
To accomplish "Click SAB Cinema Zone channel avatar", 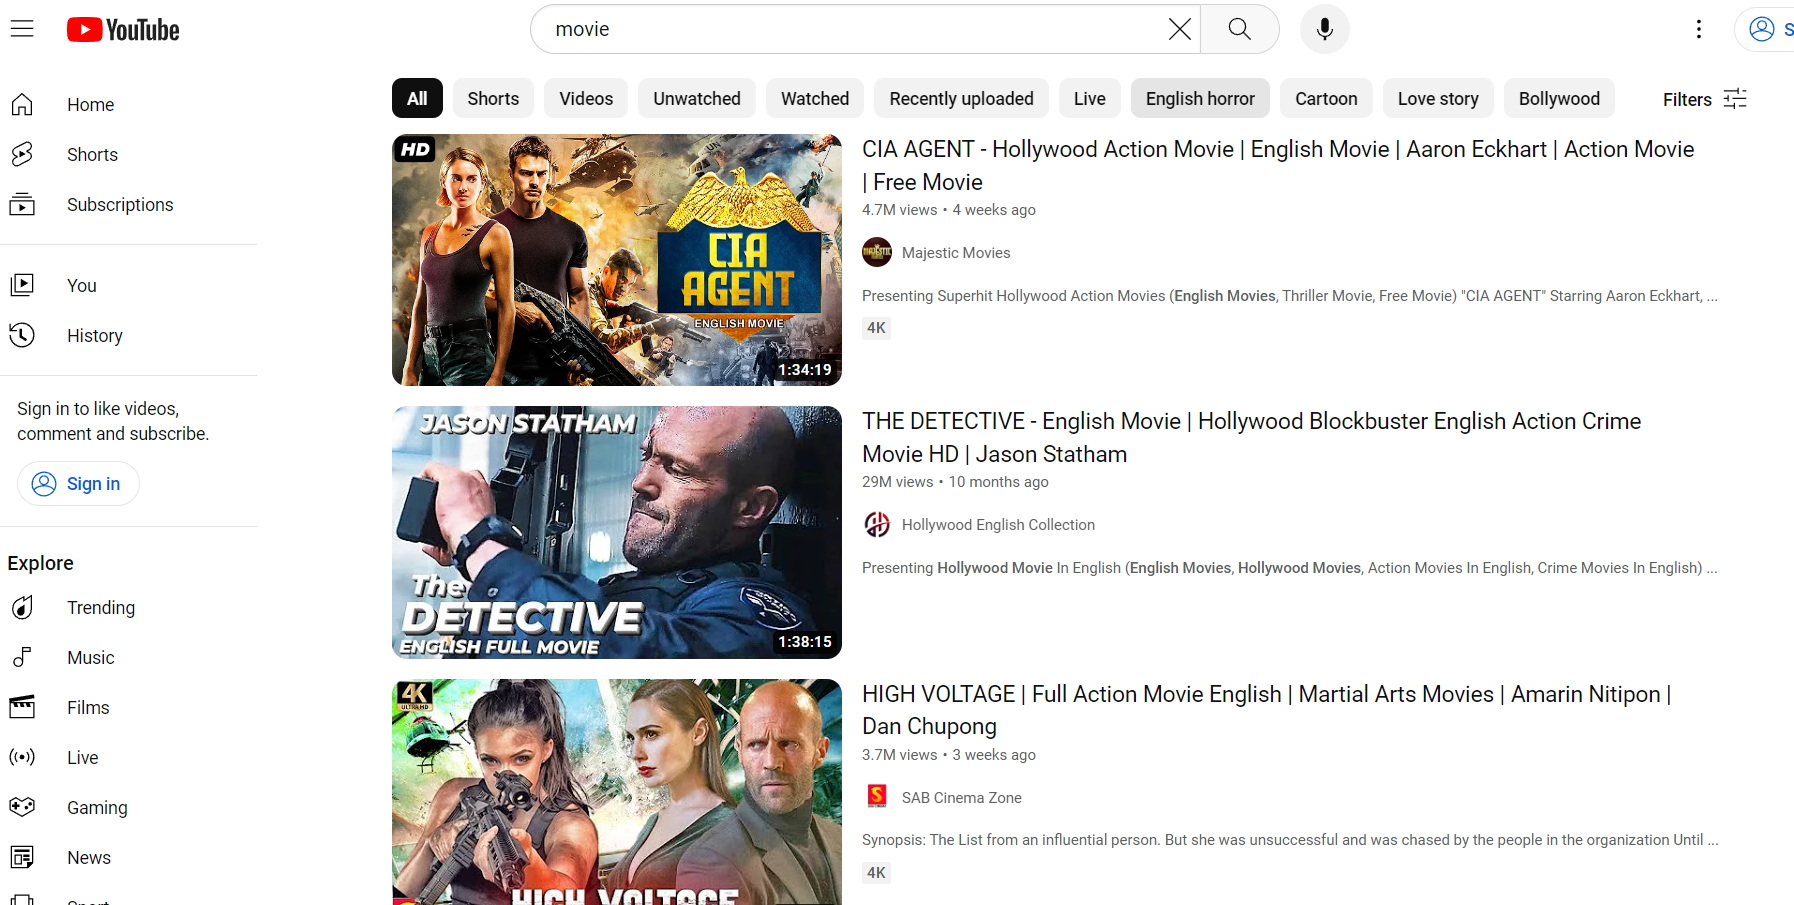I will point(877,797).
